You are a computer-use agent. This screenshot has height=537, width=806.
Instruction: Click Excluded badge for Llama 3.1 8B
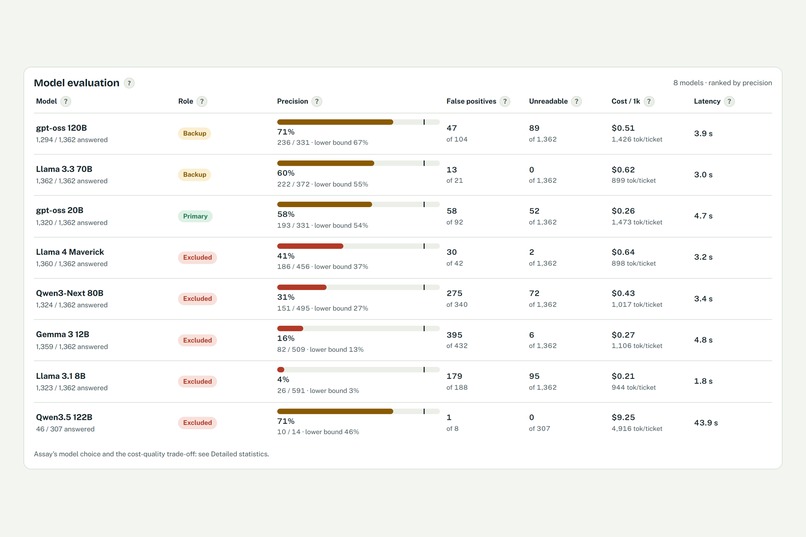pyautogui.click(x=197, y=381)
